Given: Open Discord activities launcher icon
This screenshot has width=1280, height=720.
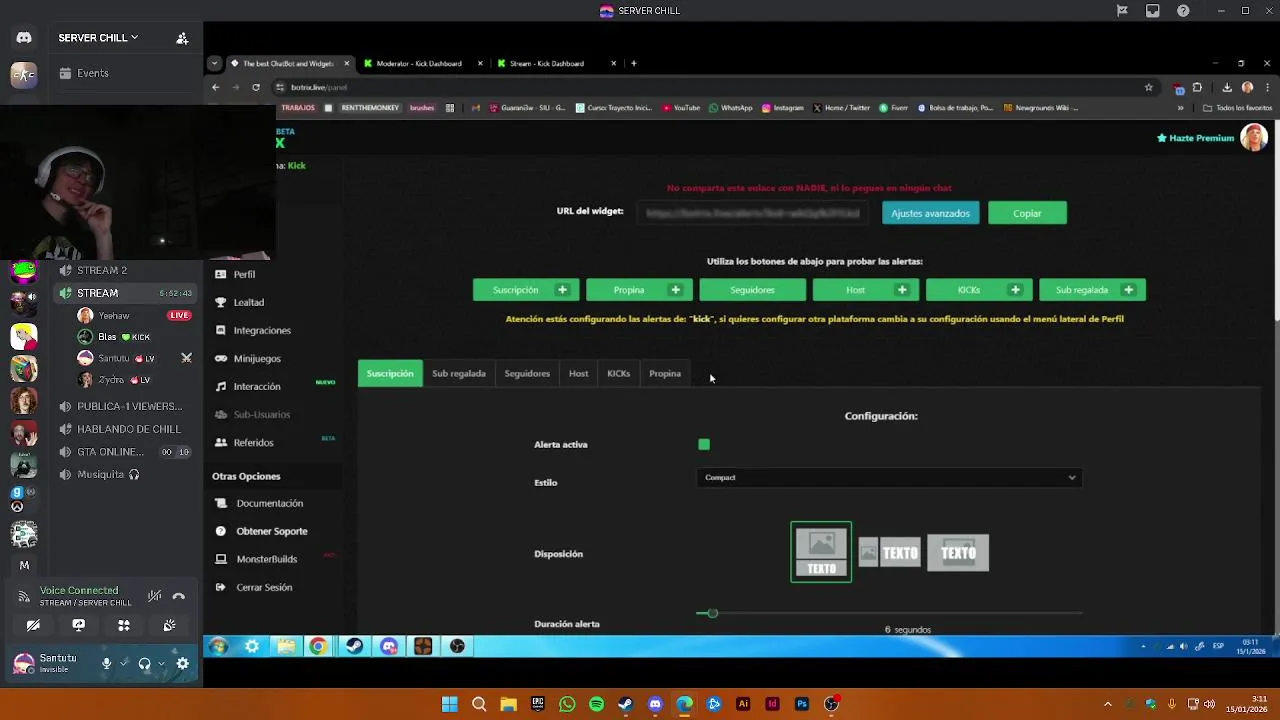Looking at the screenshot, I should pos(124,625).
